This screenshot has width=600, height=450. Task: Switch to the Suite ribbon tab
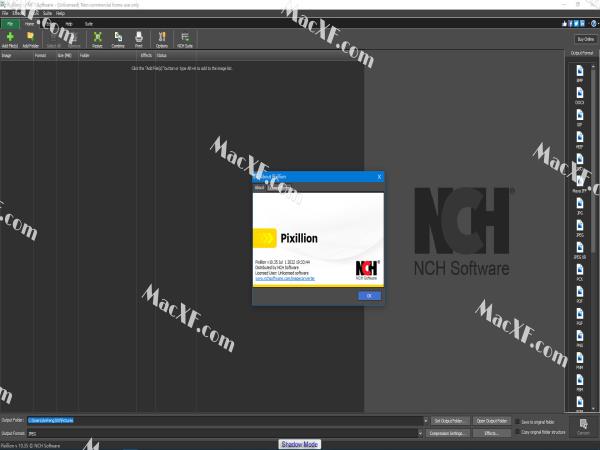pos(89,24)
